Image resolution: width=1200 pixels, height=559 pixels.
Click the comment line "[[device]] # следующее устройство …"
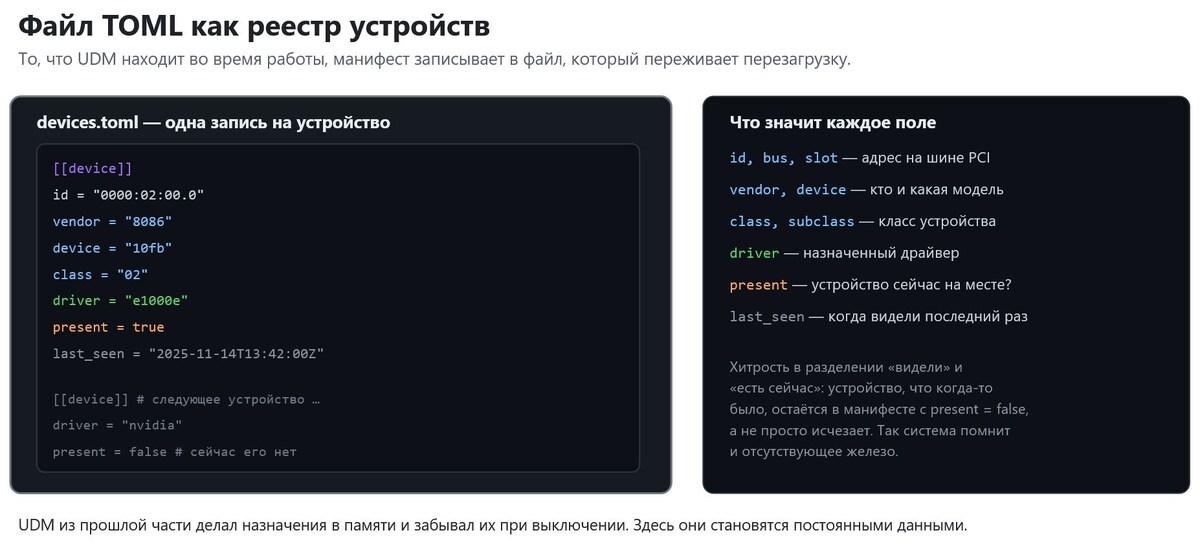click(x=186, y=399)
